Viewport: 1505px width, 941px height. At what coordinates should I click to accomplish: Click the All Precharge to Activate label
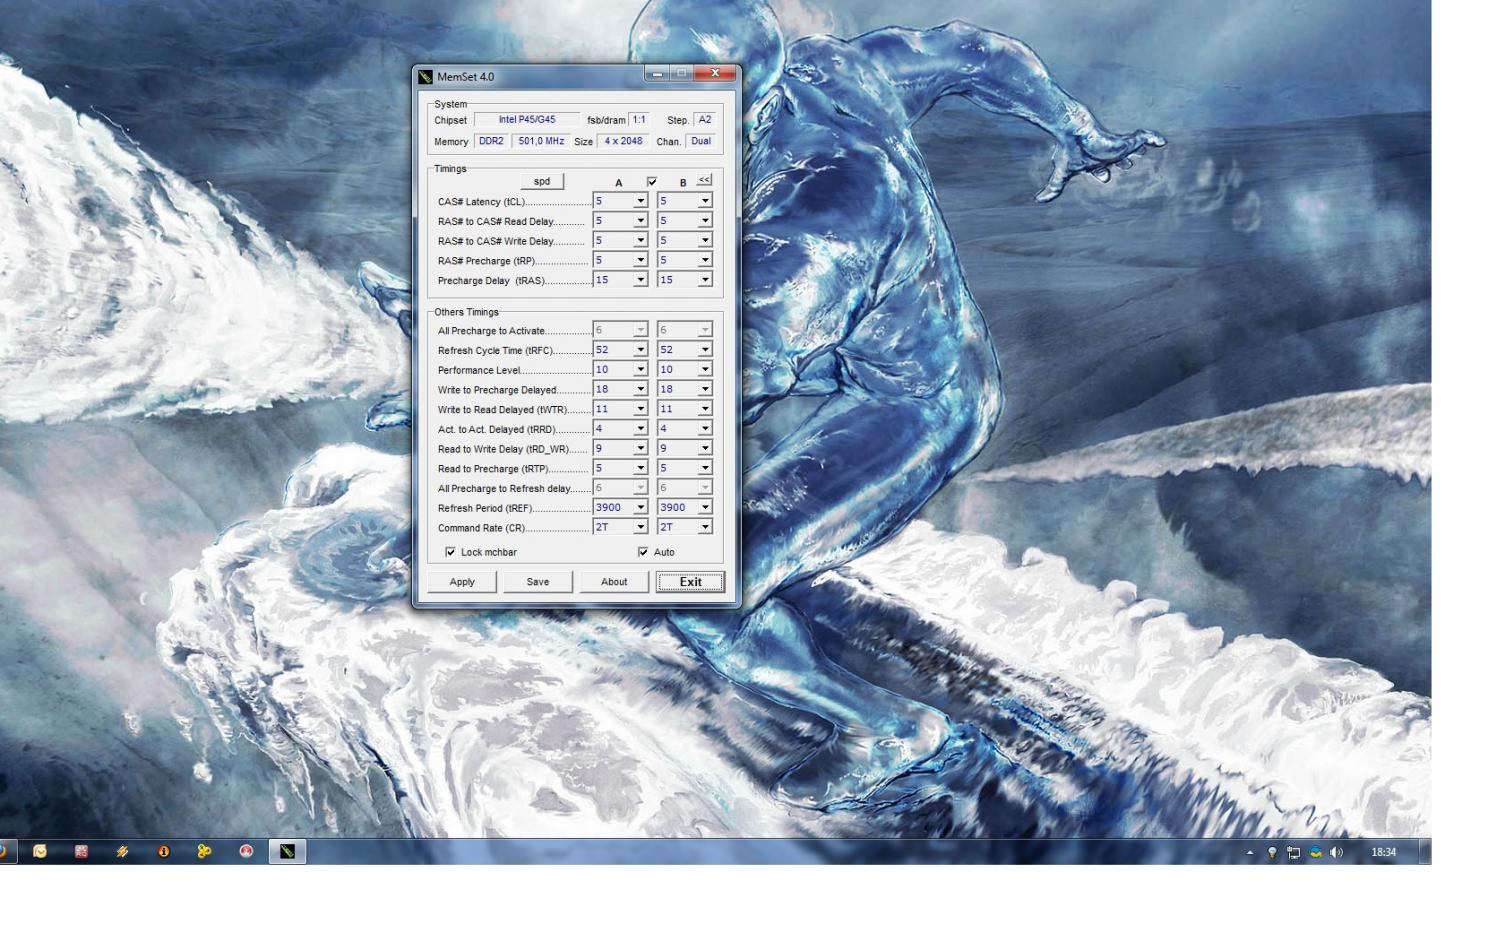pyautogui.click(x=491, y=331)
